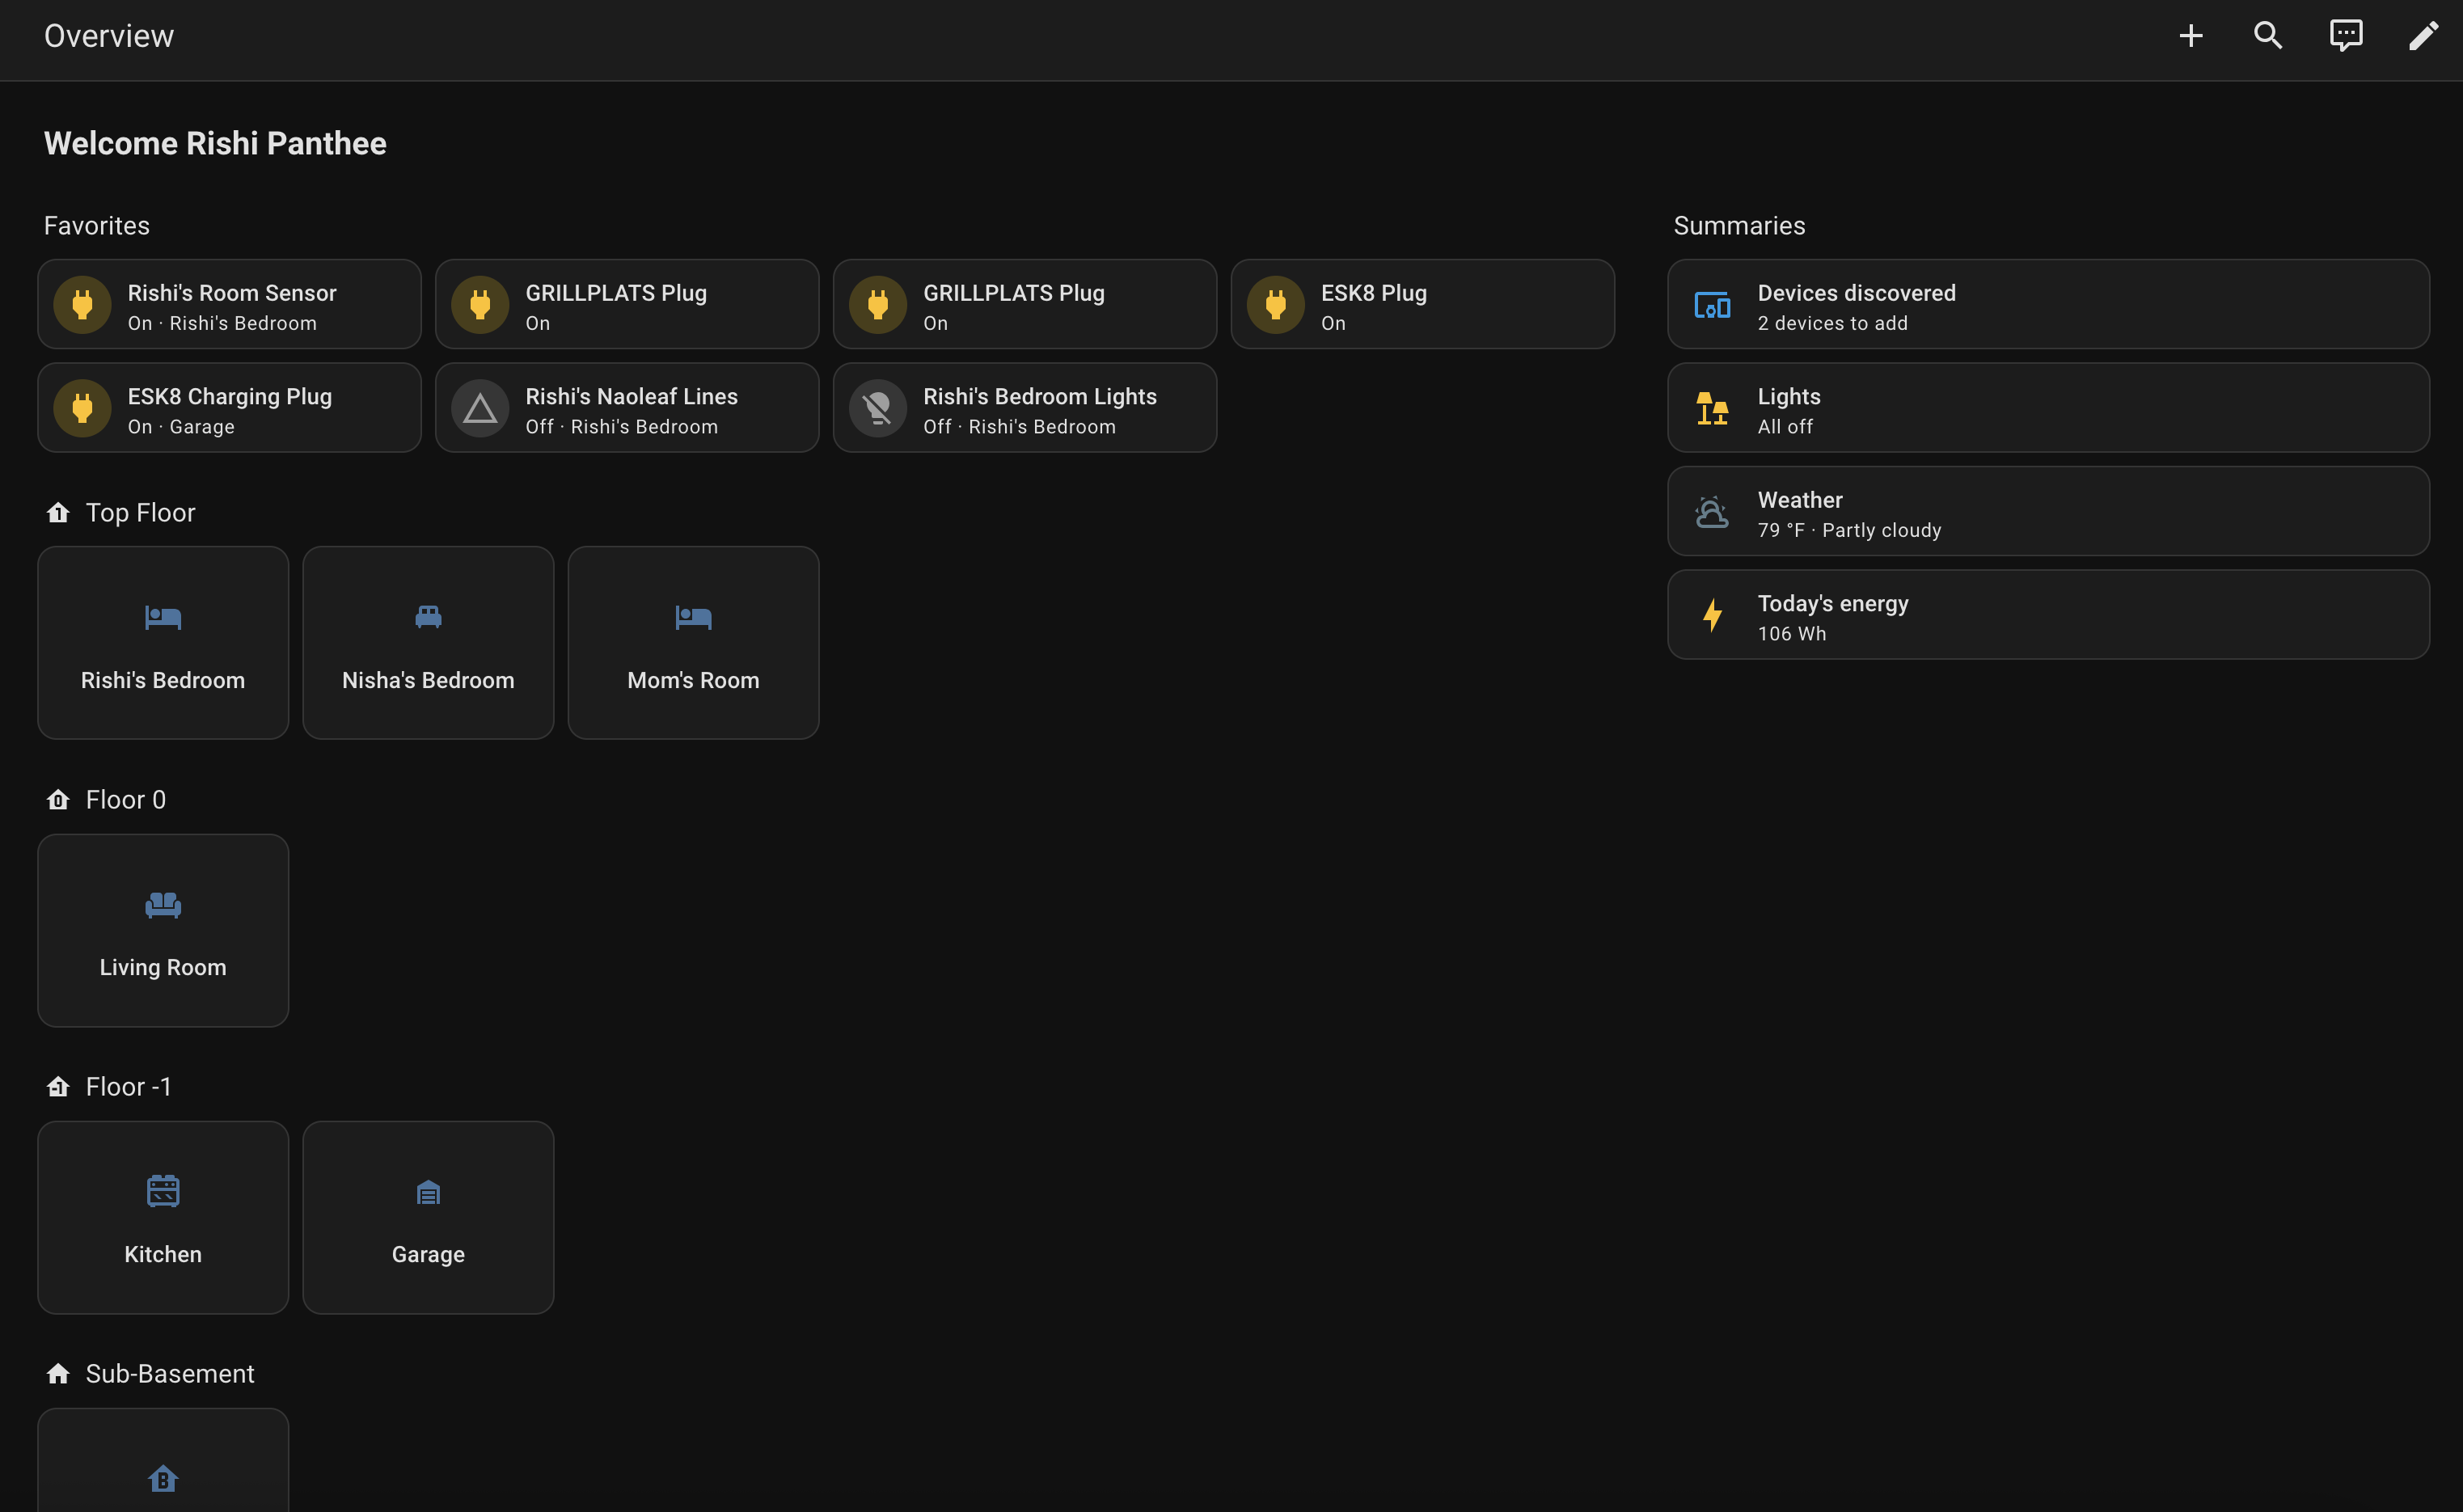Open the area card with B-house icon
Image resolution: width=2463 pixels, height=1512 pixels.
[x=163, y=1461]
